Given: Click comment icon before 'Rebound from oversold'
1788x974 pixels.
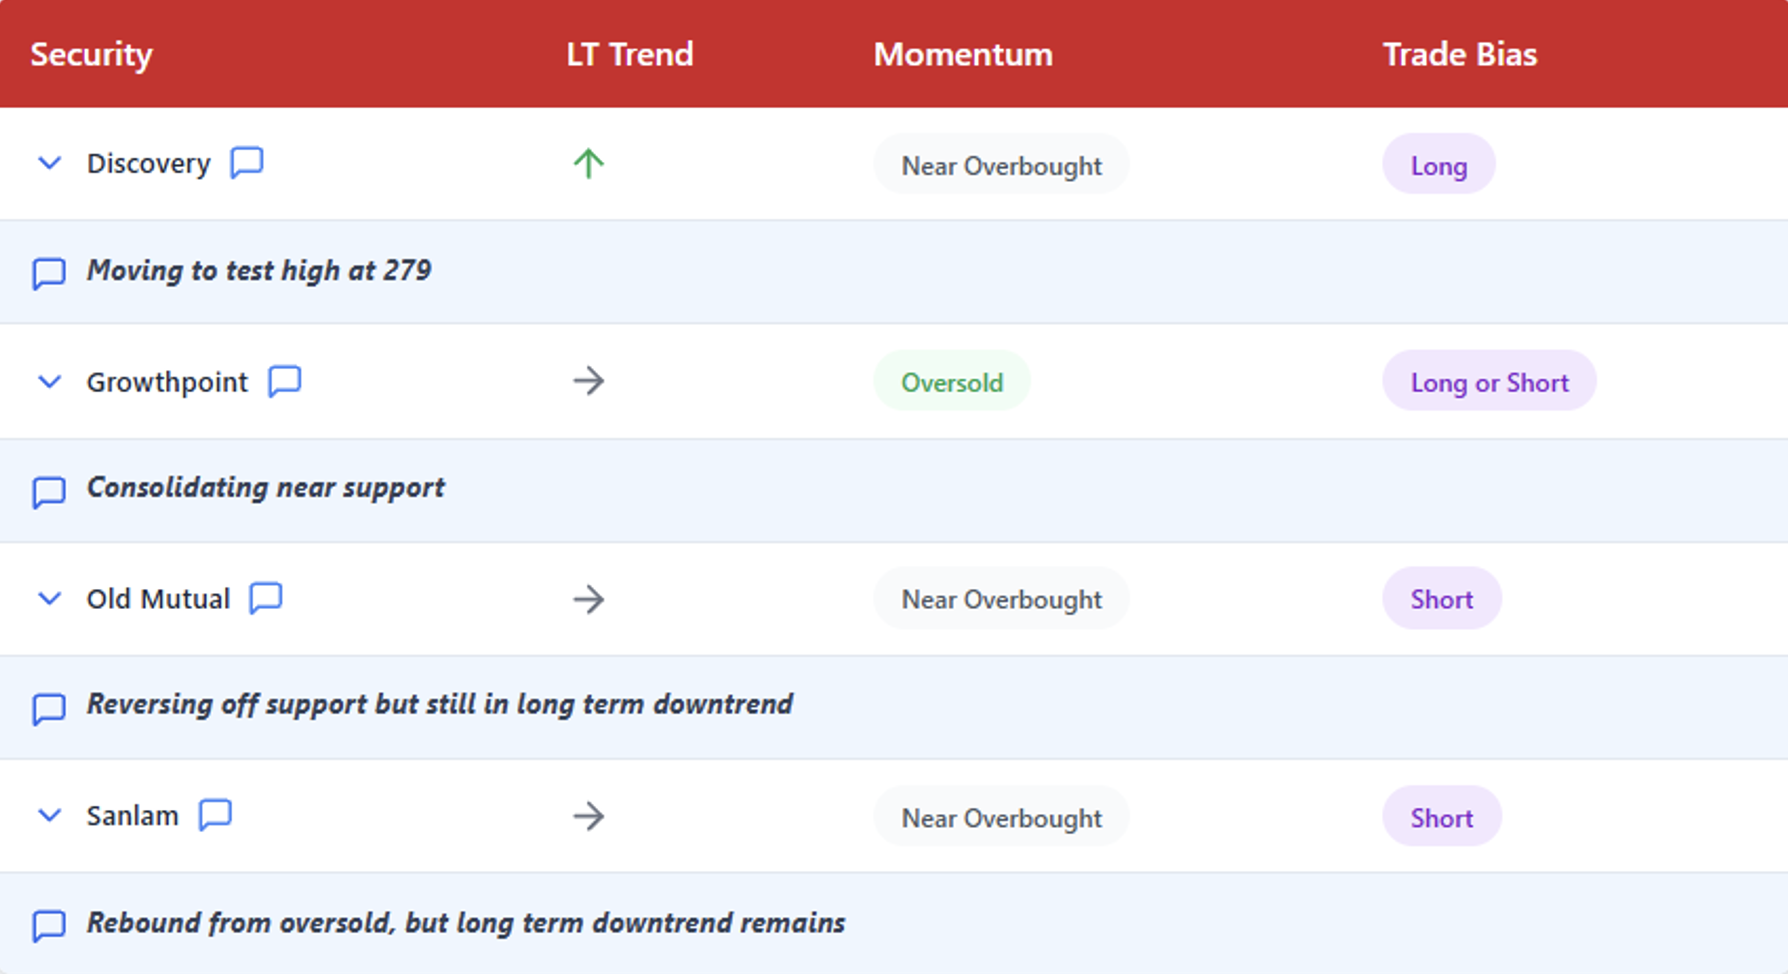Looking at the screenshot, I should pyautogui.click(x=49, y=925).
